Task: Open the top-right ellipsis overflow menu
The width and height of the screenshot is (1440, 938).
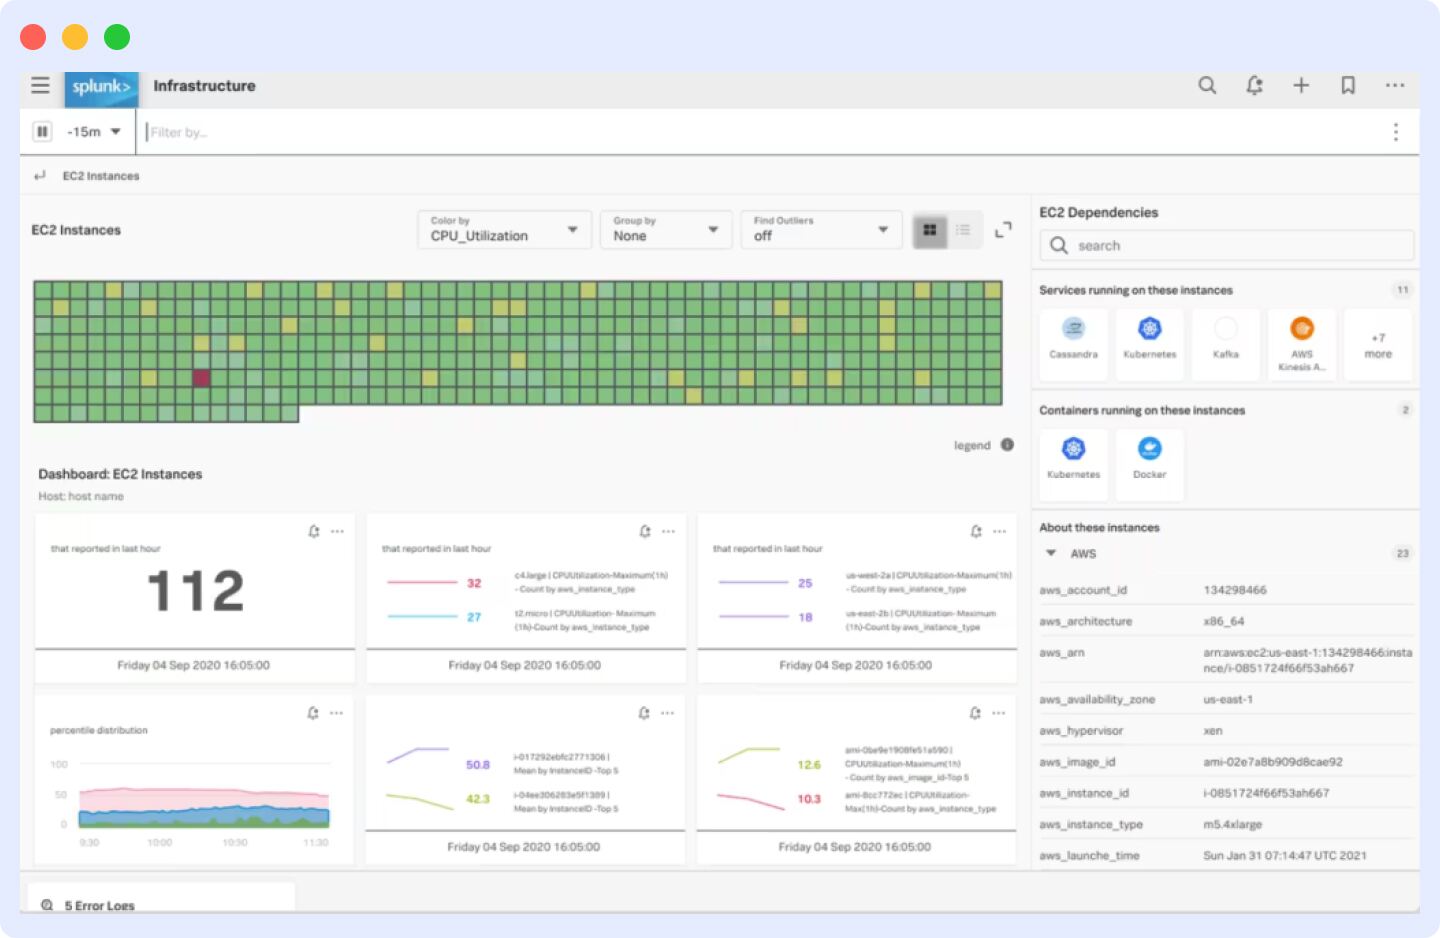Action: click(1395, 86)
